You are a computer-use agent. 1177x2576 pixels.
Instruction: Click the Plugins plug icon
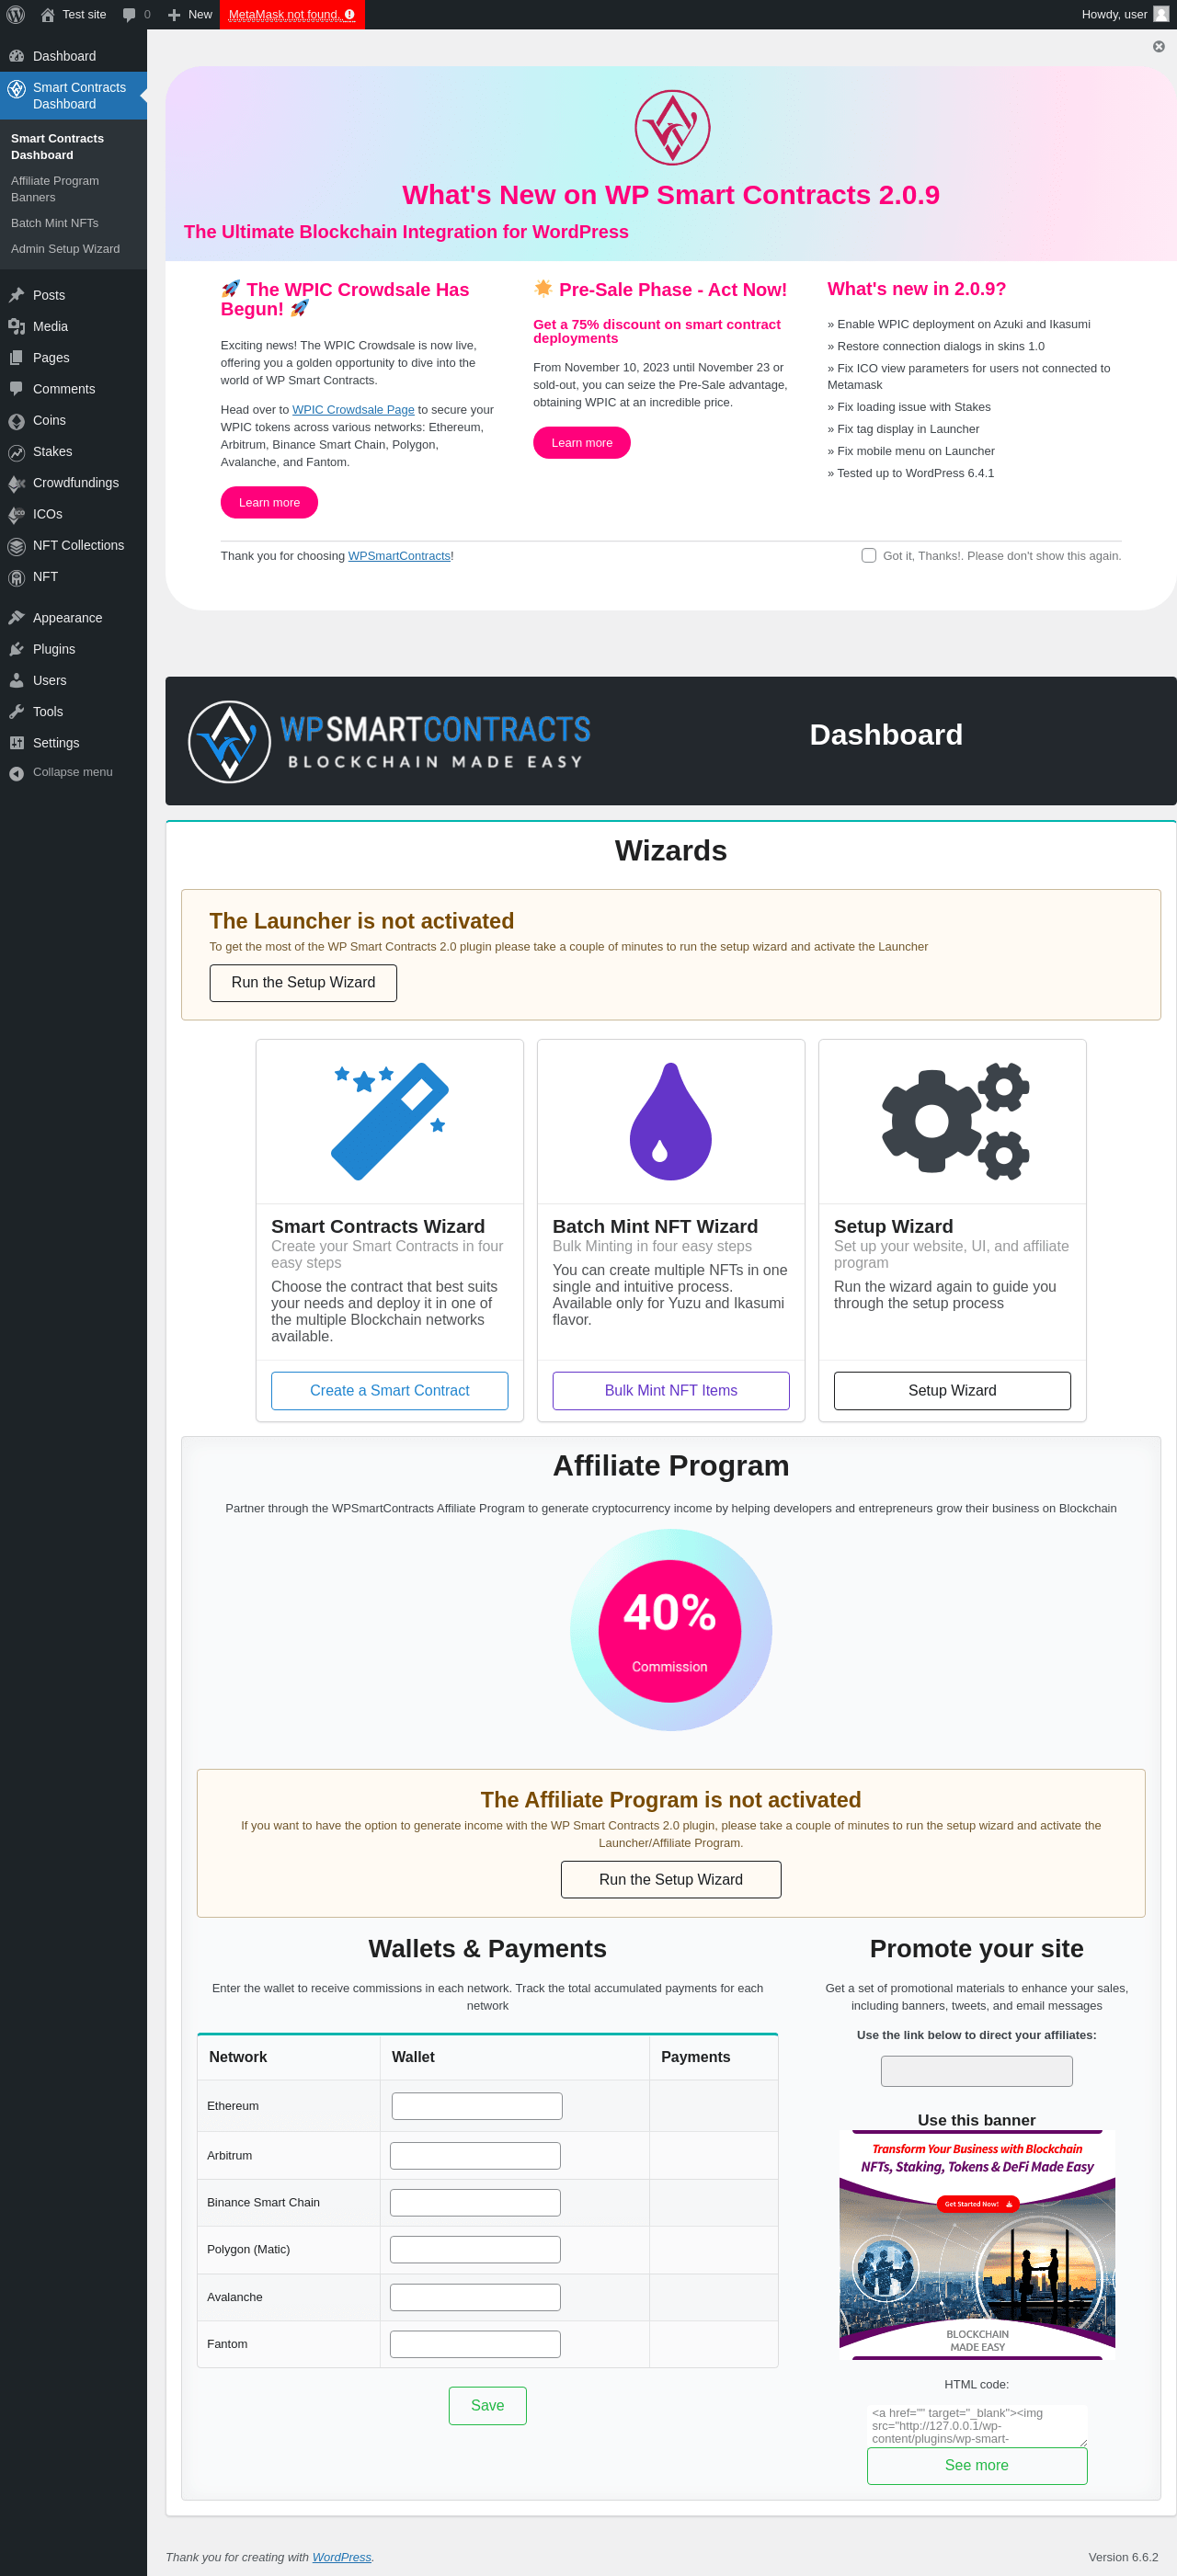(x=16, y=649)
